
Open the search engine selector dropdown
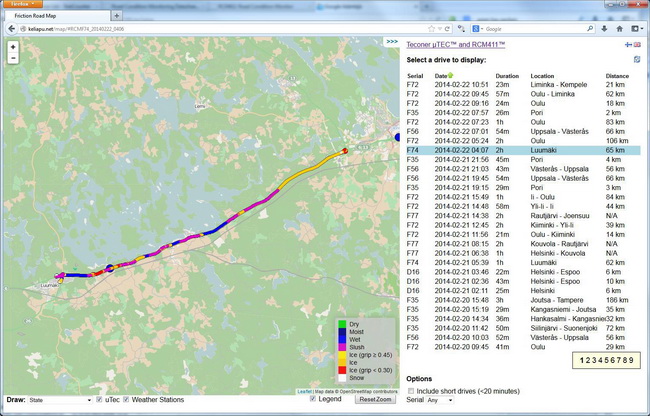pos(478,29)
